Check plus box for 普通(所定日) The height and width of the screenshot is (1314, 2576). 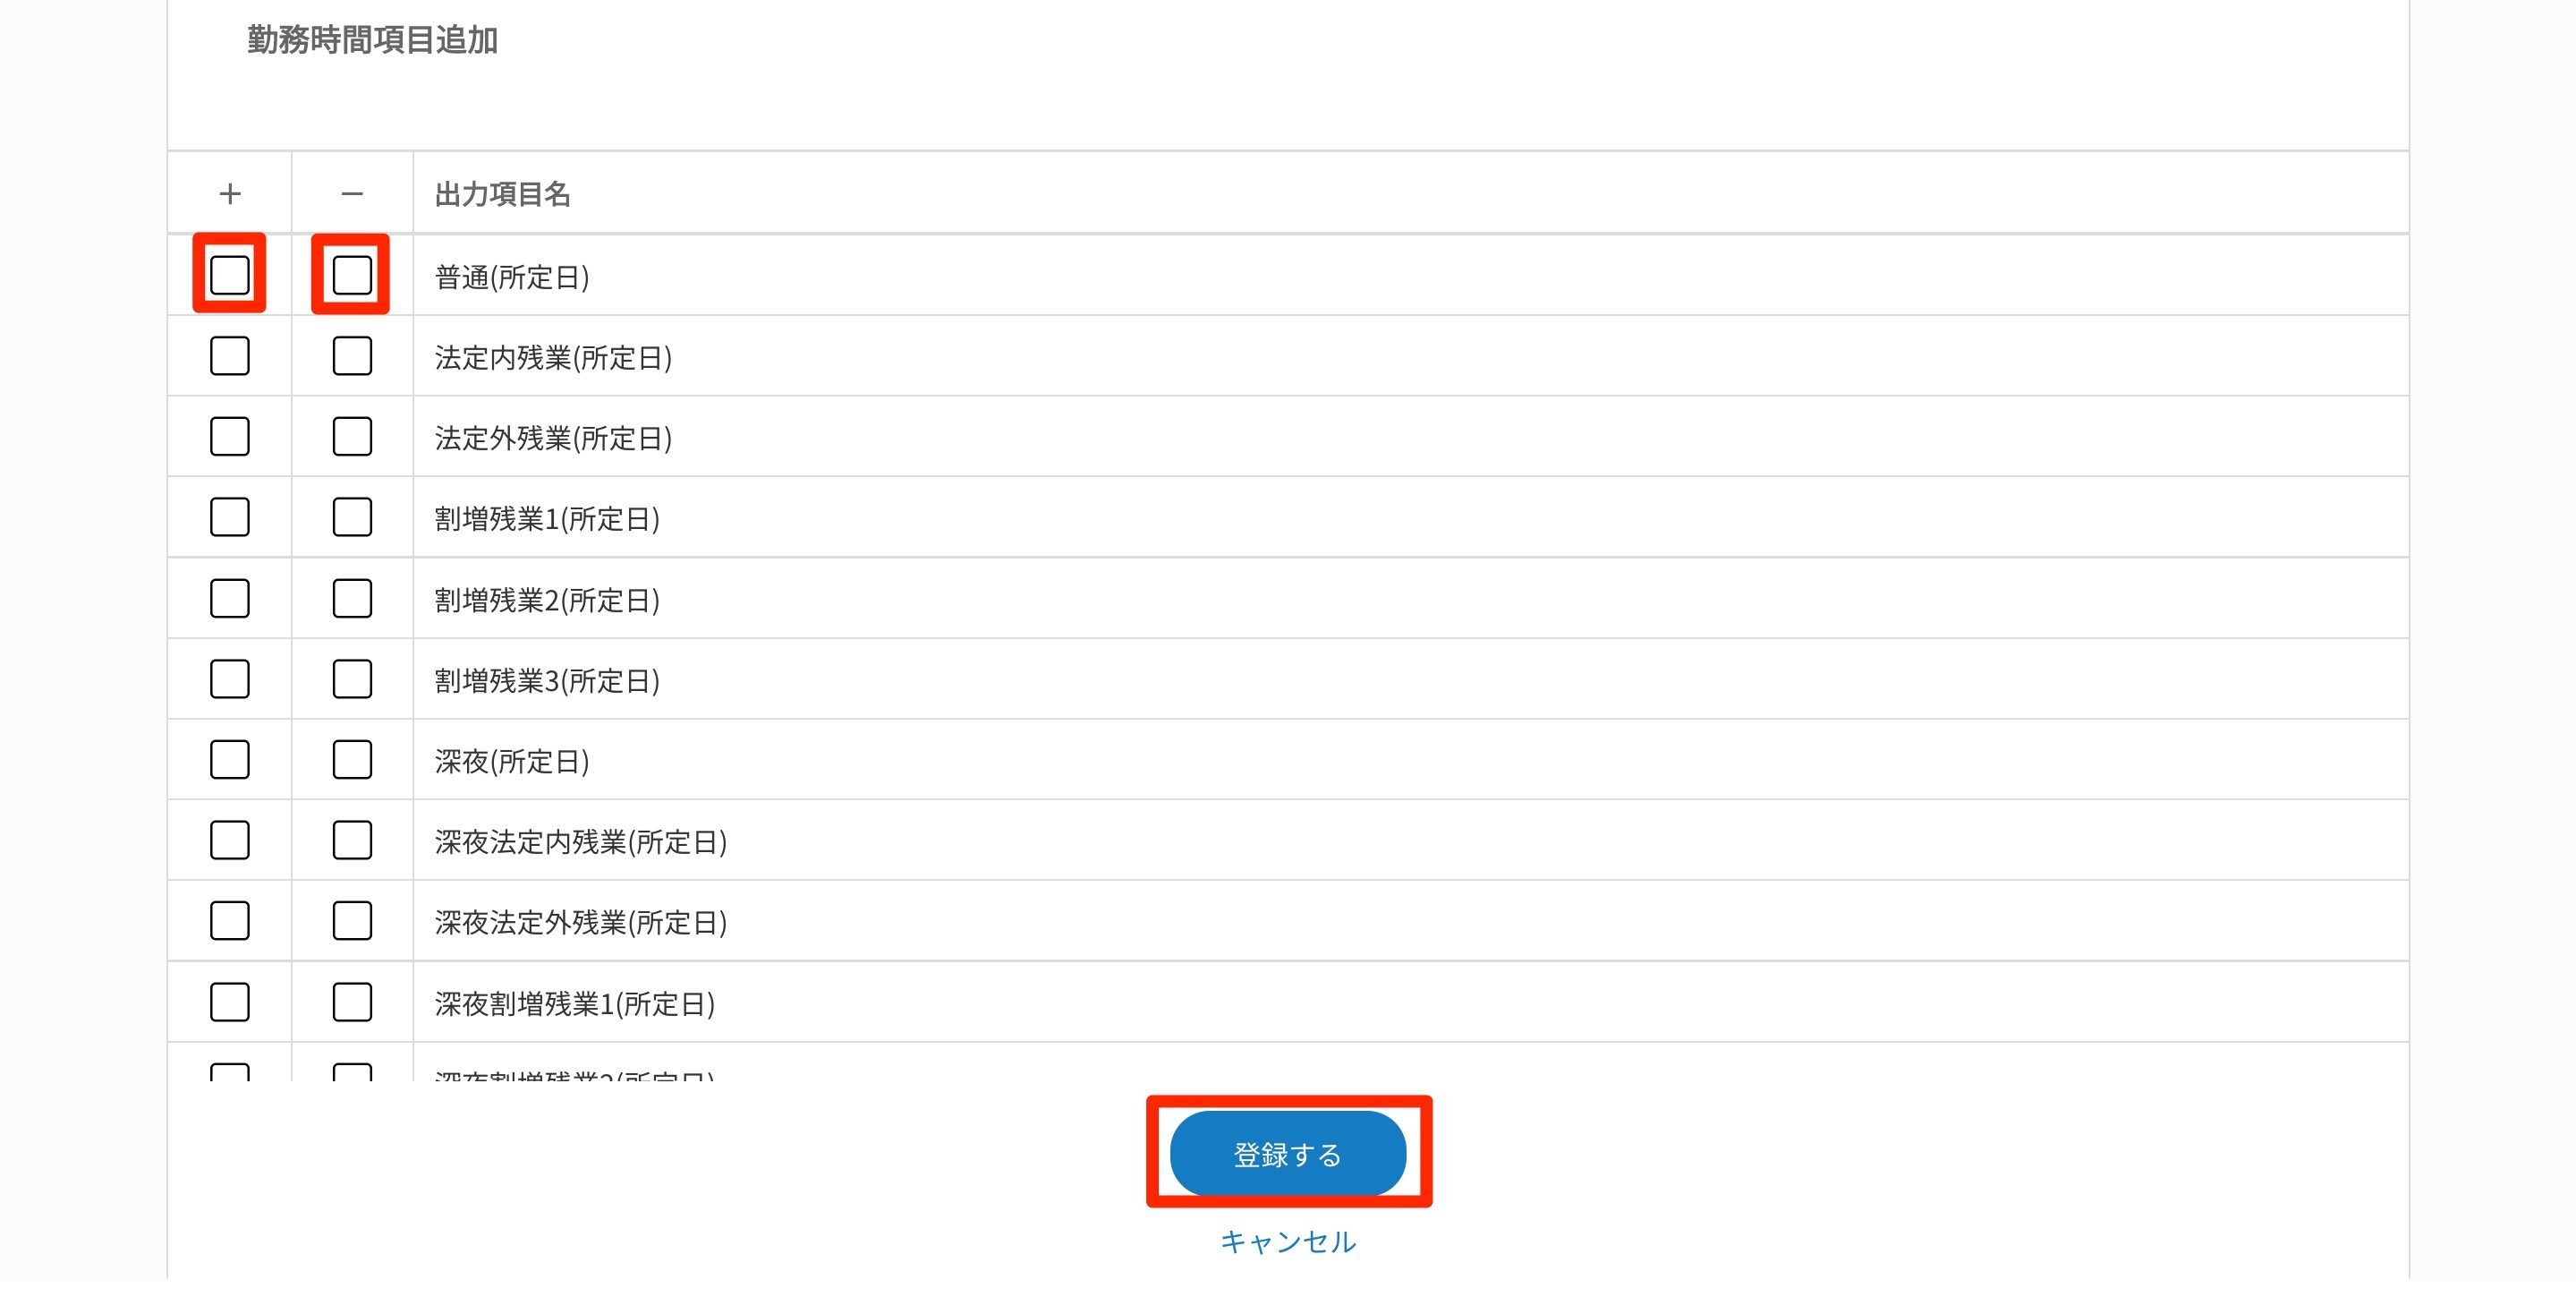[x=229, y=275]
